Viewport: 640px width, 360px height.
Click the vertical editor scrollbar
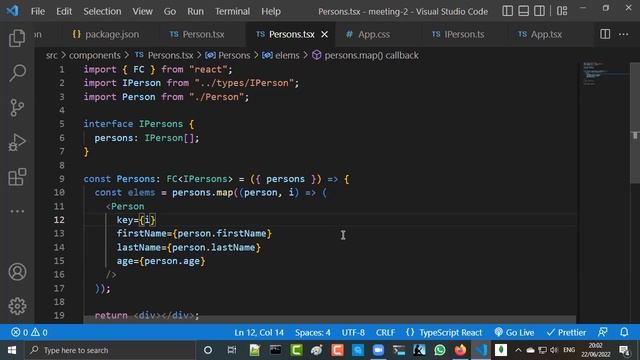pos(635,122)
